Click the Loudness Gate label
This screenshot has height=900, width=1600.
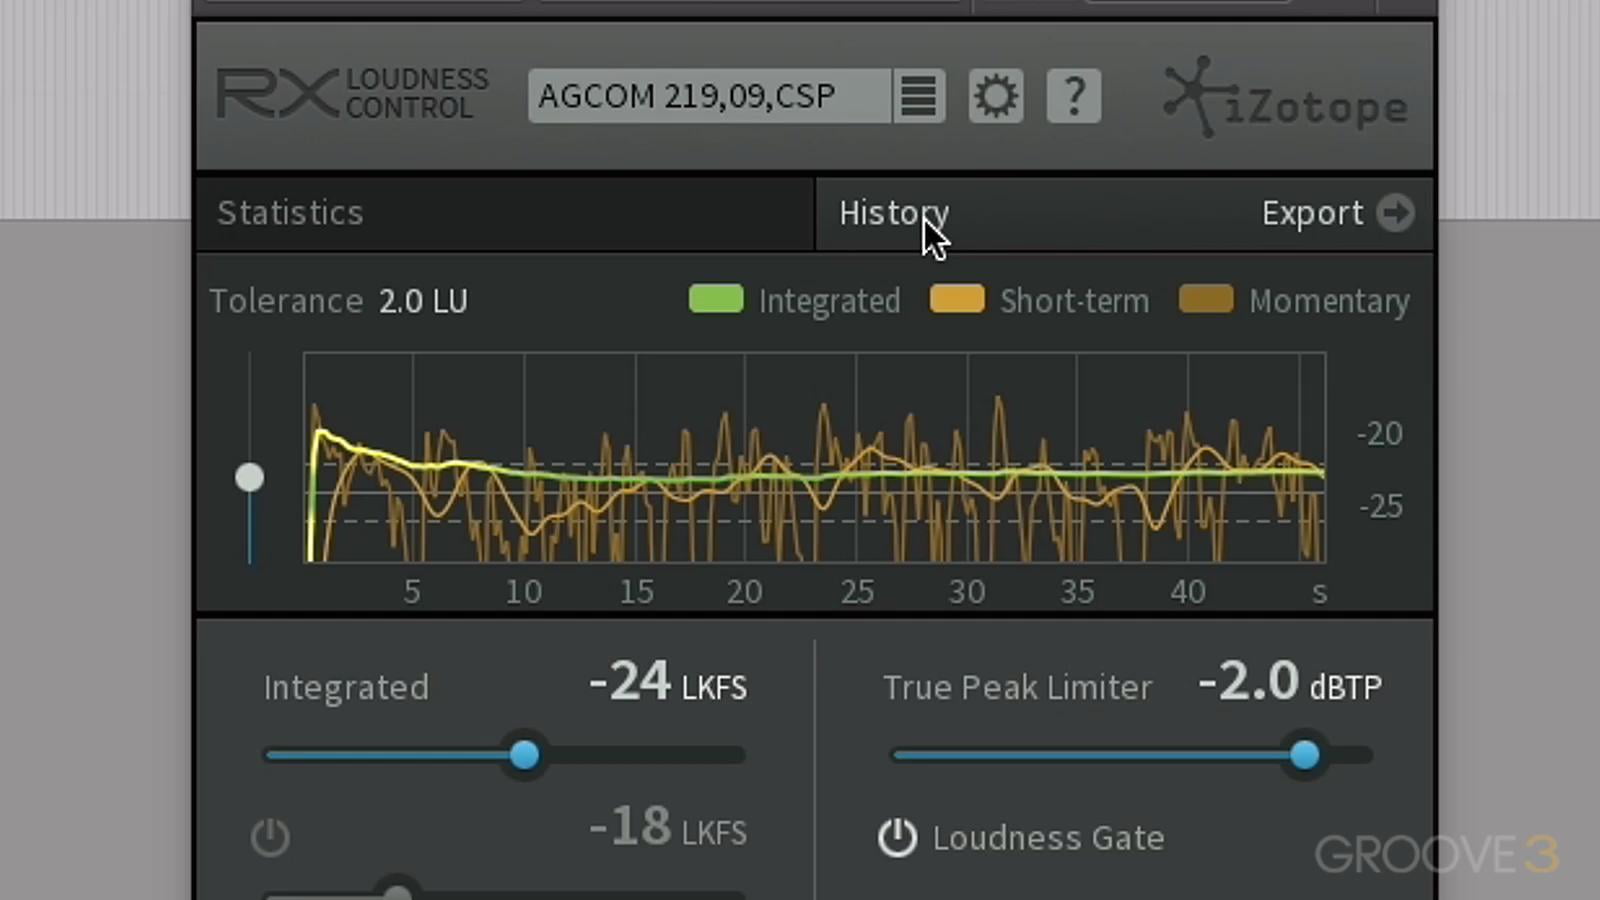click(x=1048, y=838)
